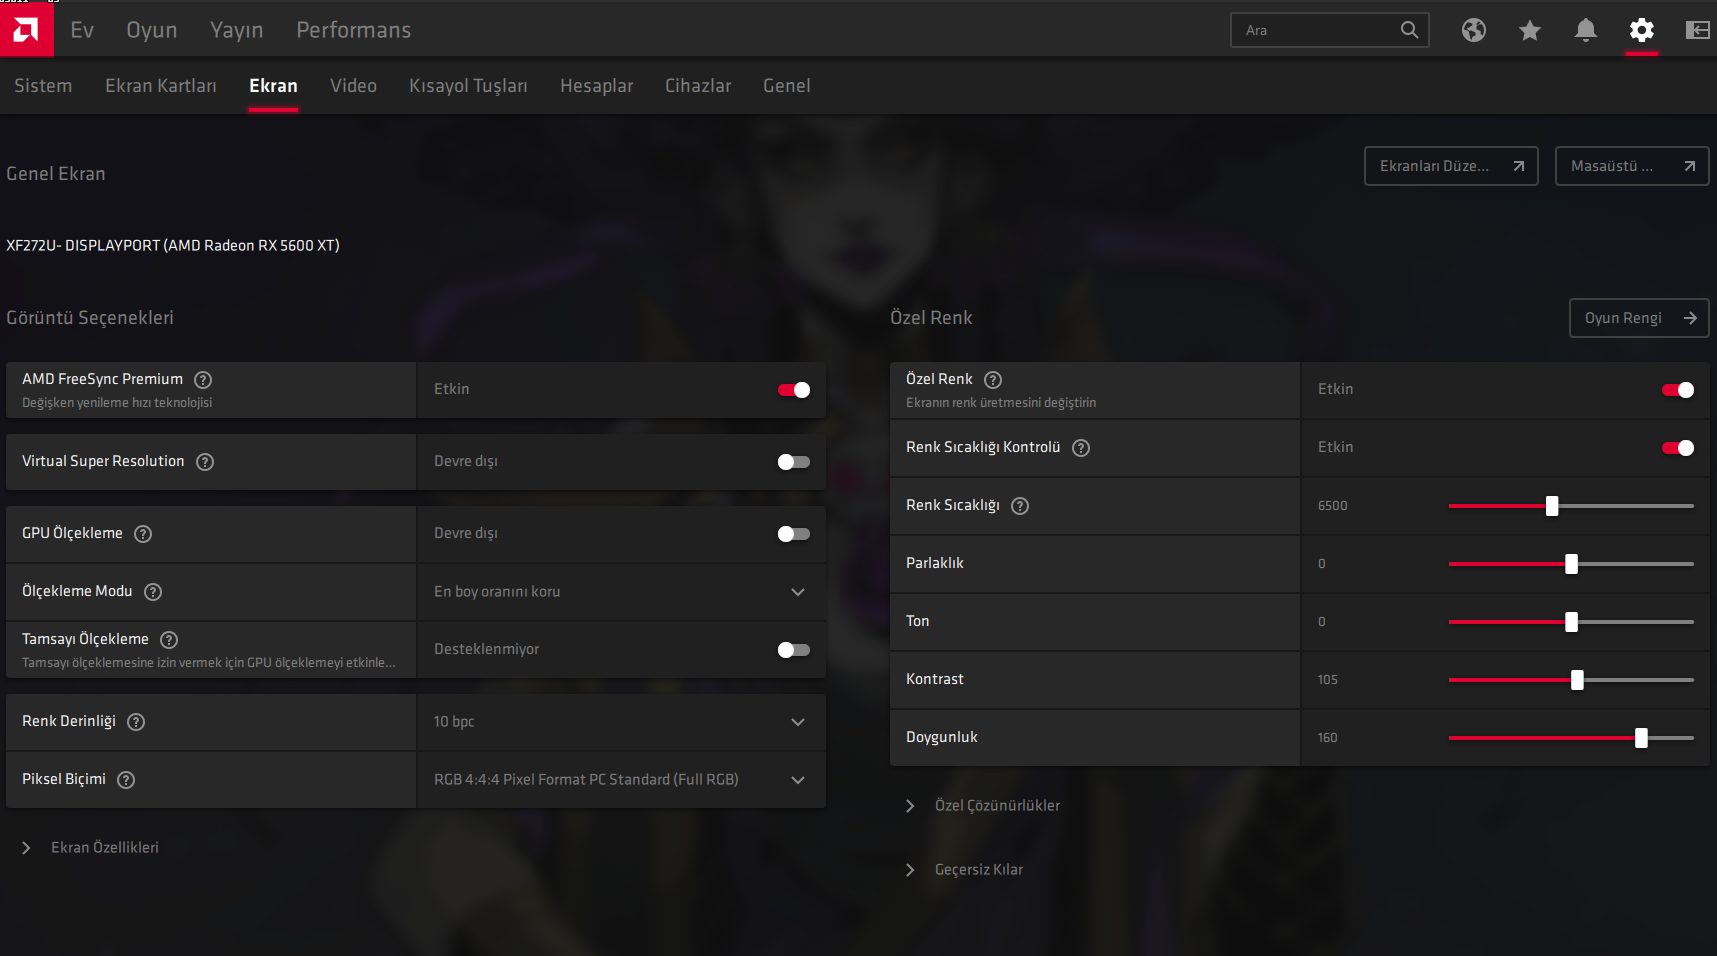Expand Geçersiz Kılar section

pyautogui.click(x=964, y=870)
